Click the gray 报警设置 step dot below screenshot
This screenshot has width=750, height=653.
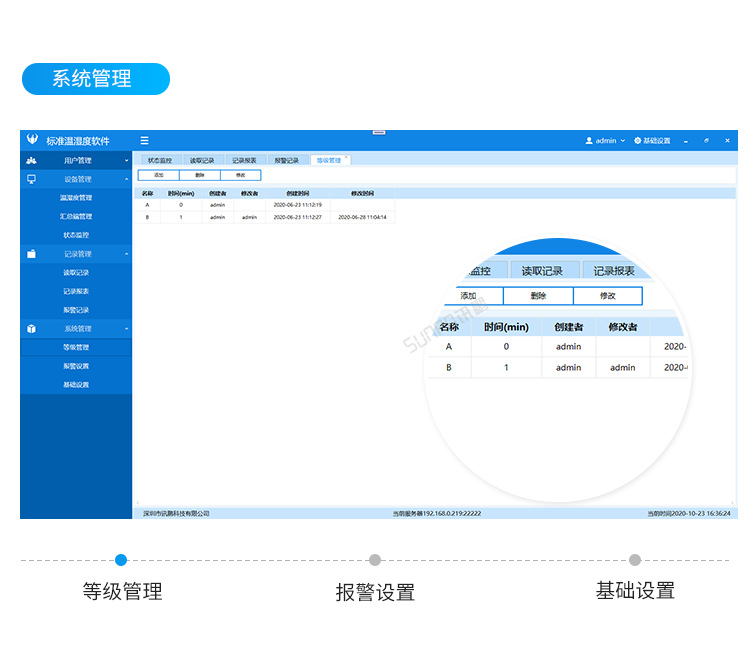click(375, 560)
